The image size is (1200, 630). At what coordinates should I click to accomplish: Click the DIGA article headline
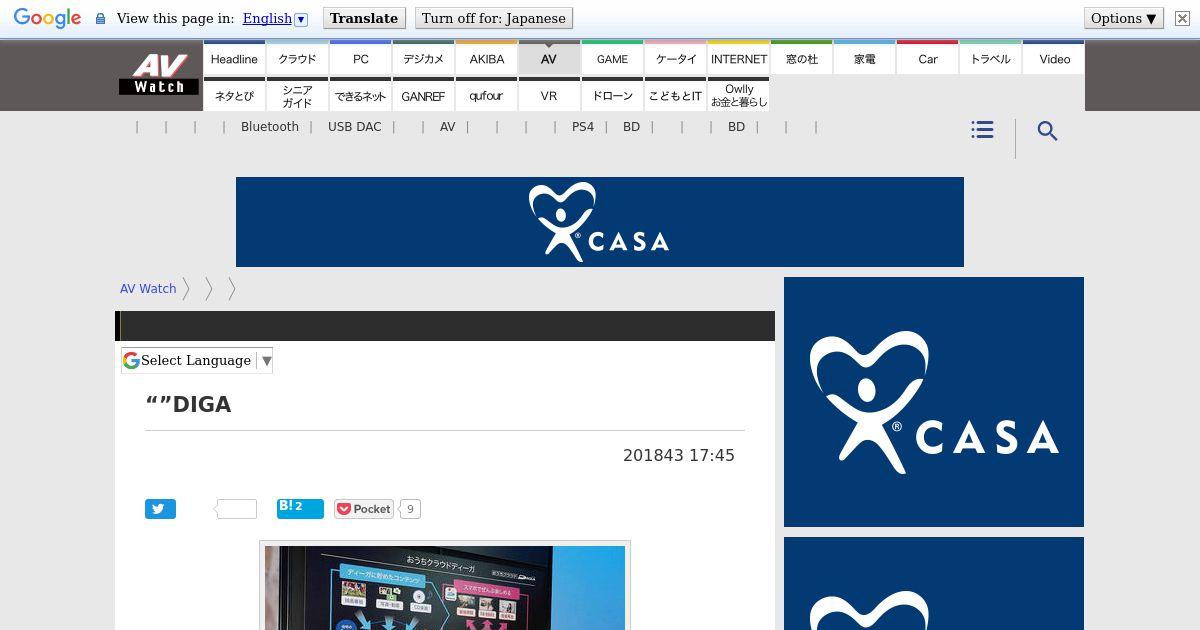click(x=189, y=404)
